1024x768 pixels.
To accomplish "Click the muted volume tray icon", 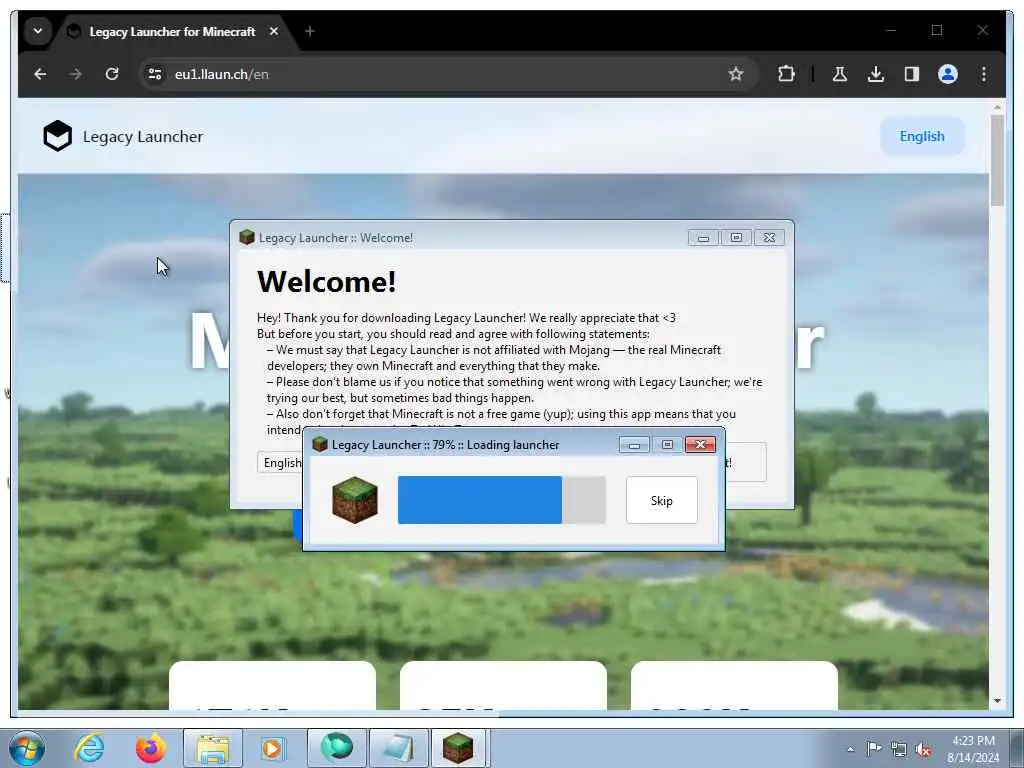I will point(923,749).
